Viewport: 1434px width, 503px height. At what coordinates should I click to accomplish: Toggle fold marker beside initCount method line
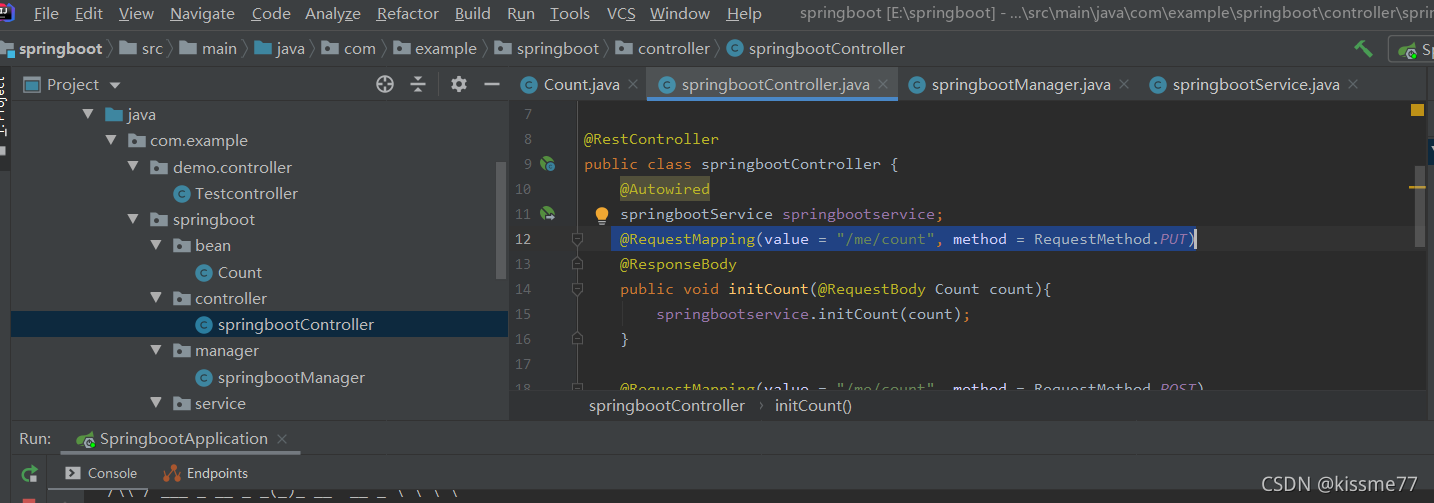click(577, 289)
